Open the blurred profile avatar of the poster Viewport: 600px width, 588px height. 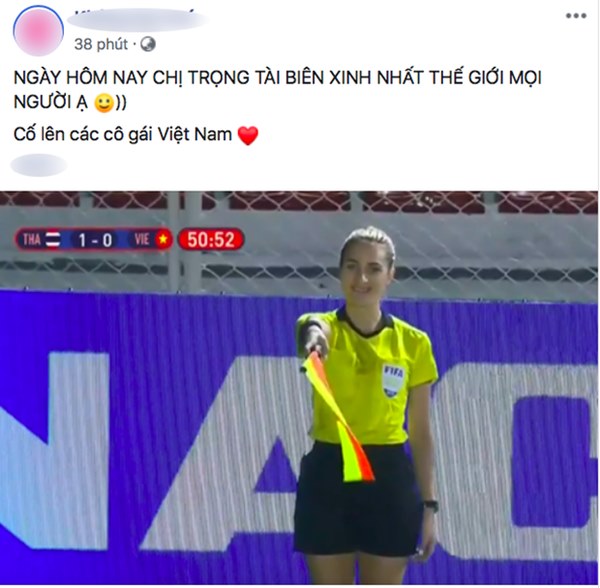click(x=38, y=30)
